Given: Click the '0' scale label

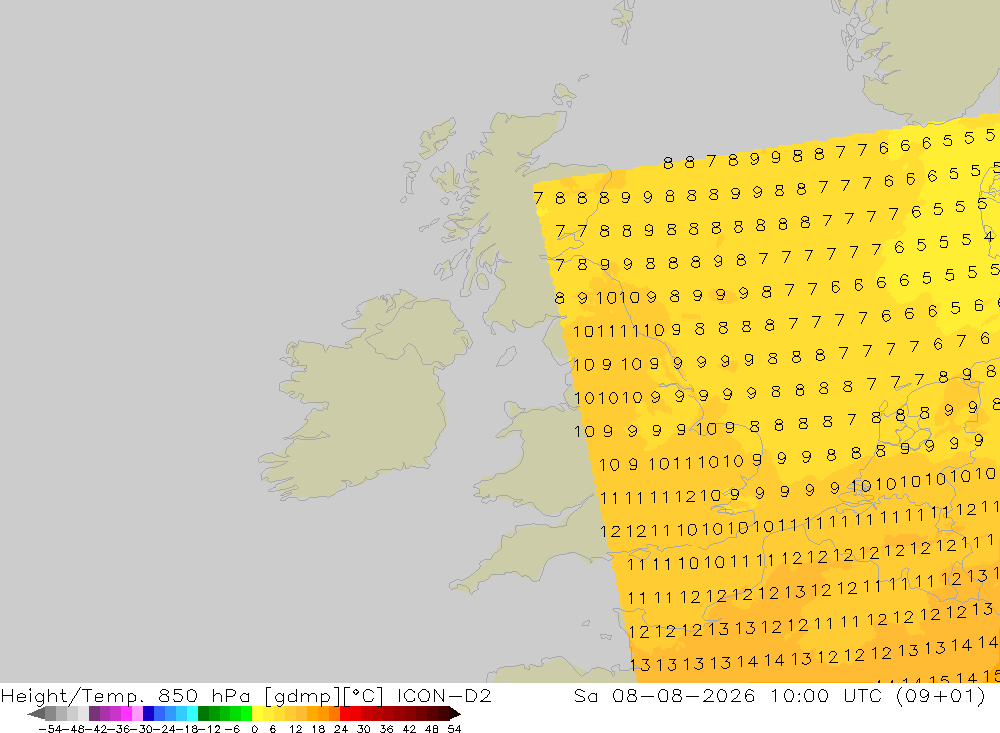Looking at the screenshot, I should pyautogui.click(x=254, y=729).
